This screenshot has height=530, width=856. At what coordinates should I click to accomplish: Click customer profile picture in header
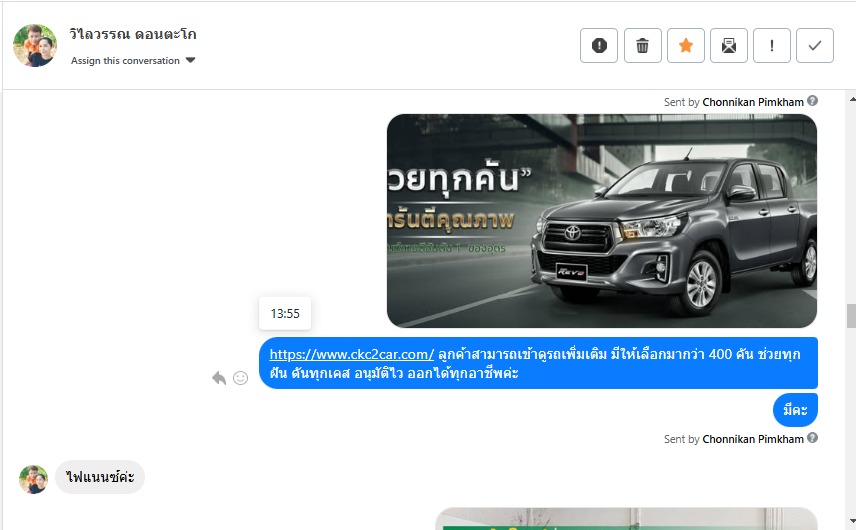(x=35, y=45)
